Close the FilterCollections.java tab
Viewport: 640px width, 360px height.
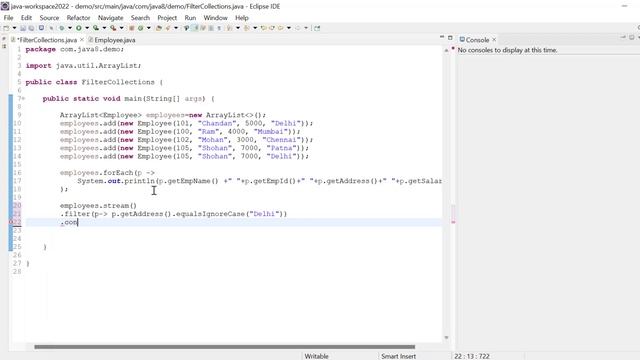click(x=82, y=40)
